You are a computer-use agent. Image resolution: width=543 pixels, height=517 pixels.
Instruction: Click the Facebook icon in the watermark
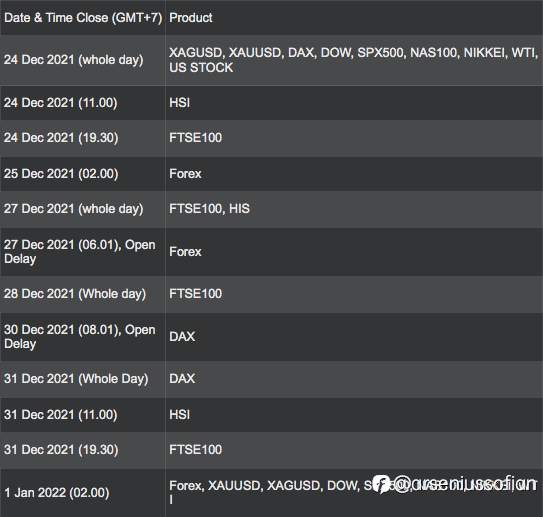pyautogui.click(x=382, y=483)
